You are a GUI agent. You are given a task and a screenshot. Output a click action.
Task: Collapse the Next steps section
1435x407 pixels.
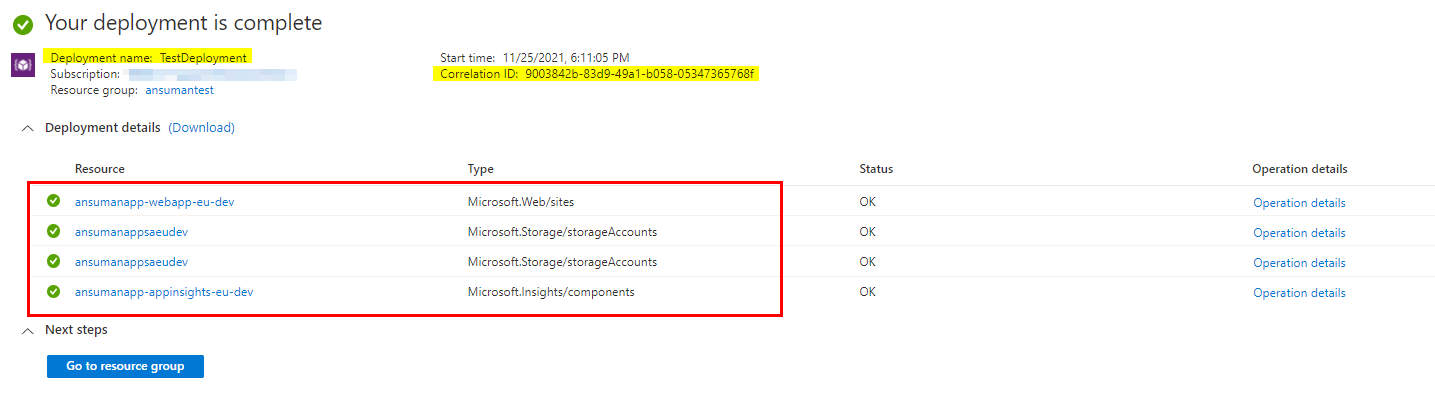[x=27, y=330]
